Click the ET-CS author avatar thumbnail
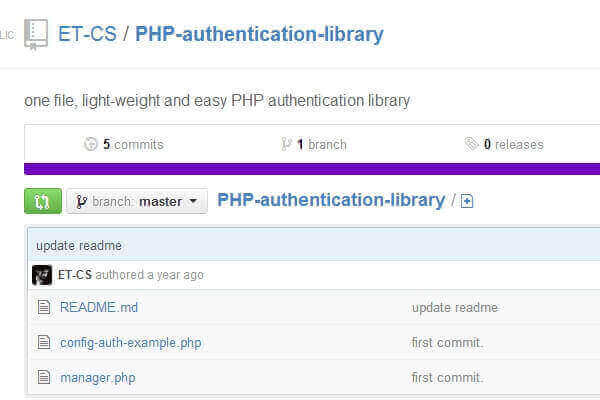 click(42, 275)
